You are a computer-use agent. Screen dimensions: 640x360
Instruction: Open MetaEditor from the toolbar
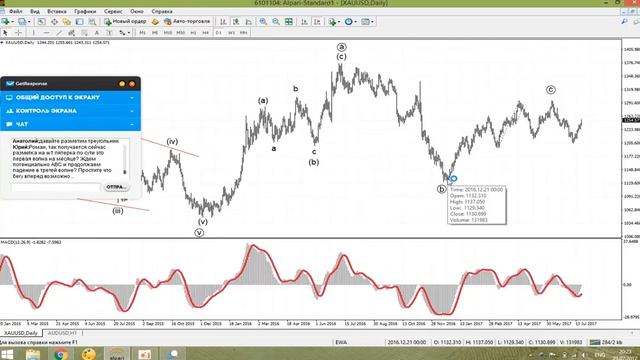click(155, 22)
